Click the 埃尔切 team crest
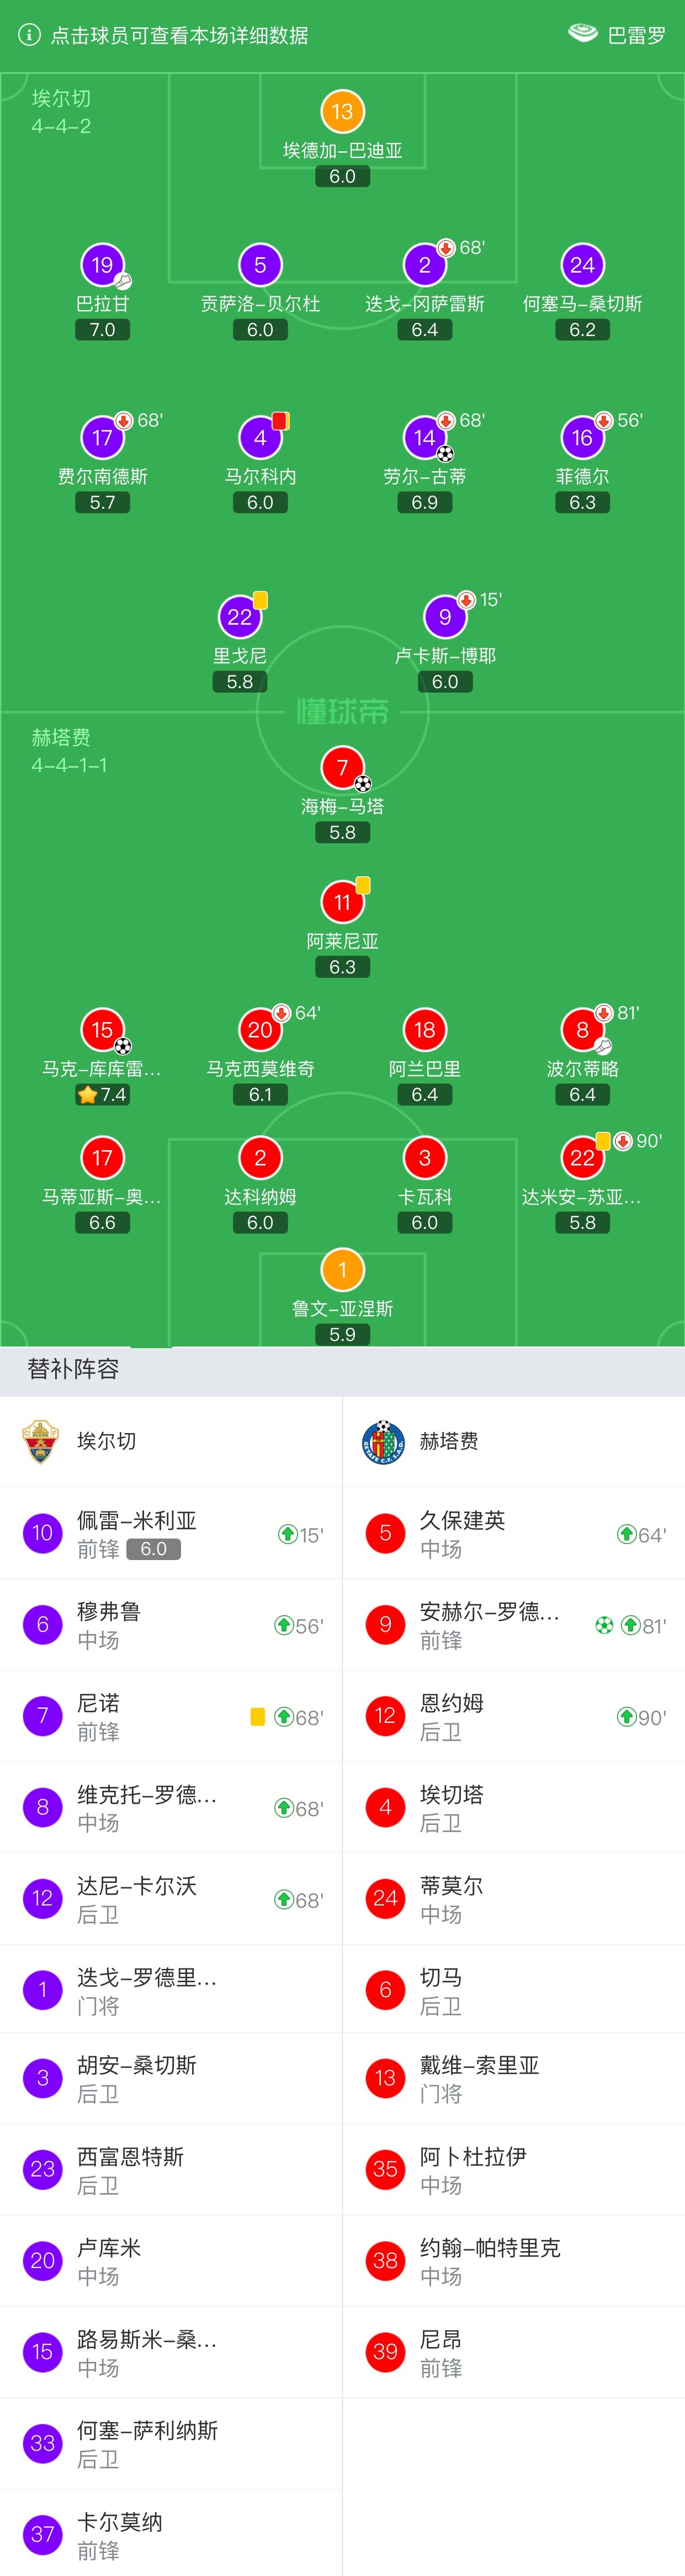 point(40,1441)
